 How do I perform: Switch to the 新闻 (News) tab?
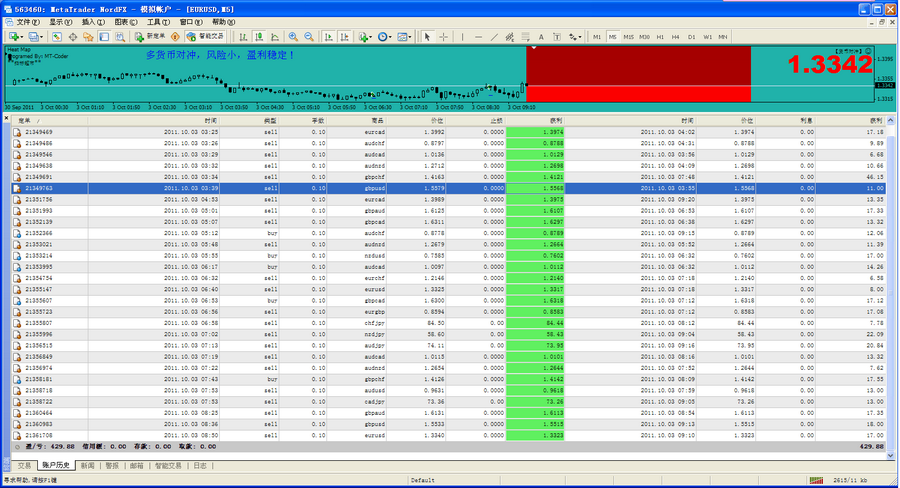click(87, 466)
